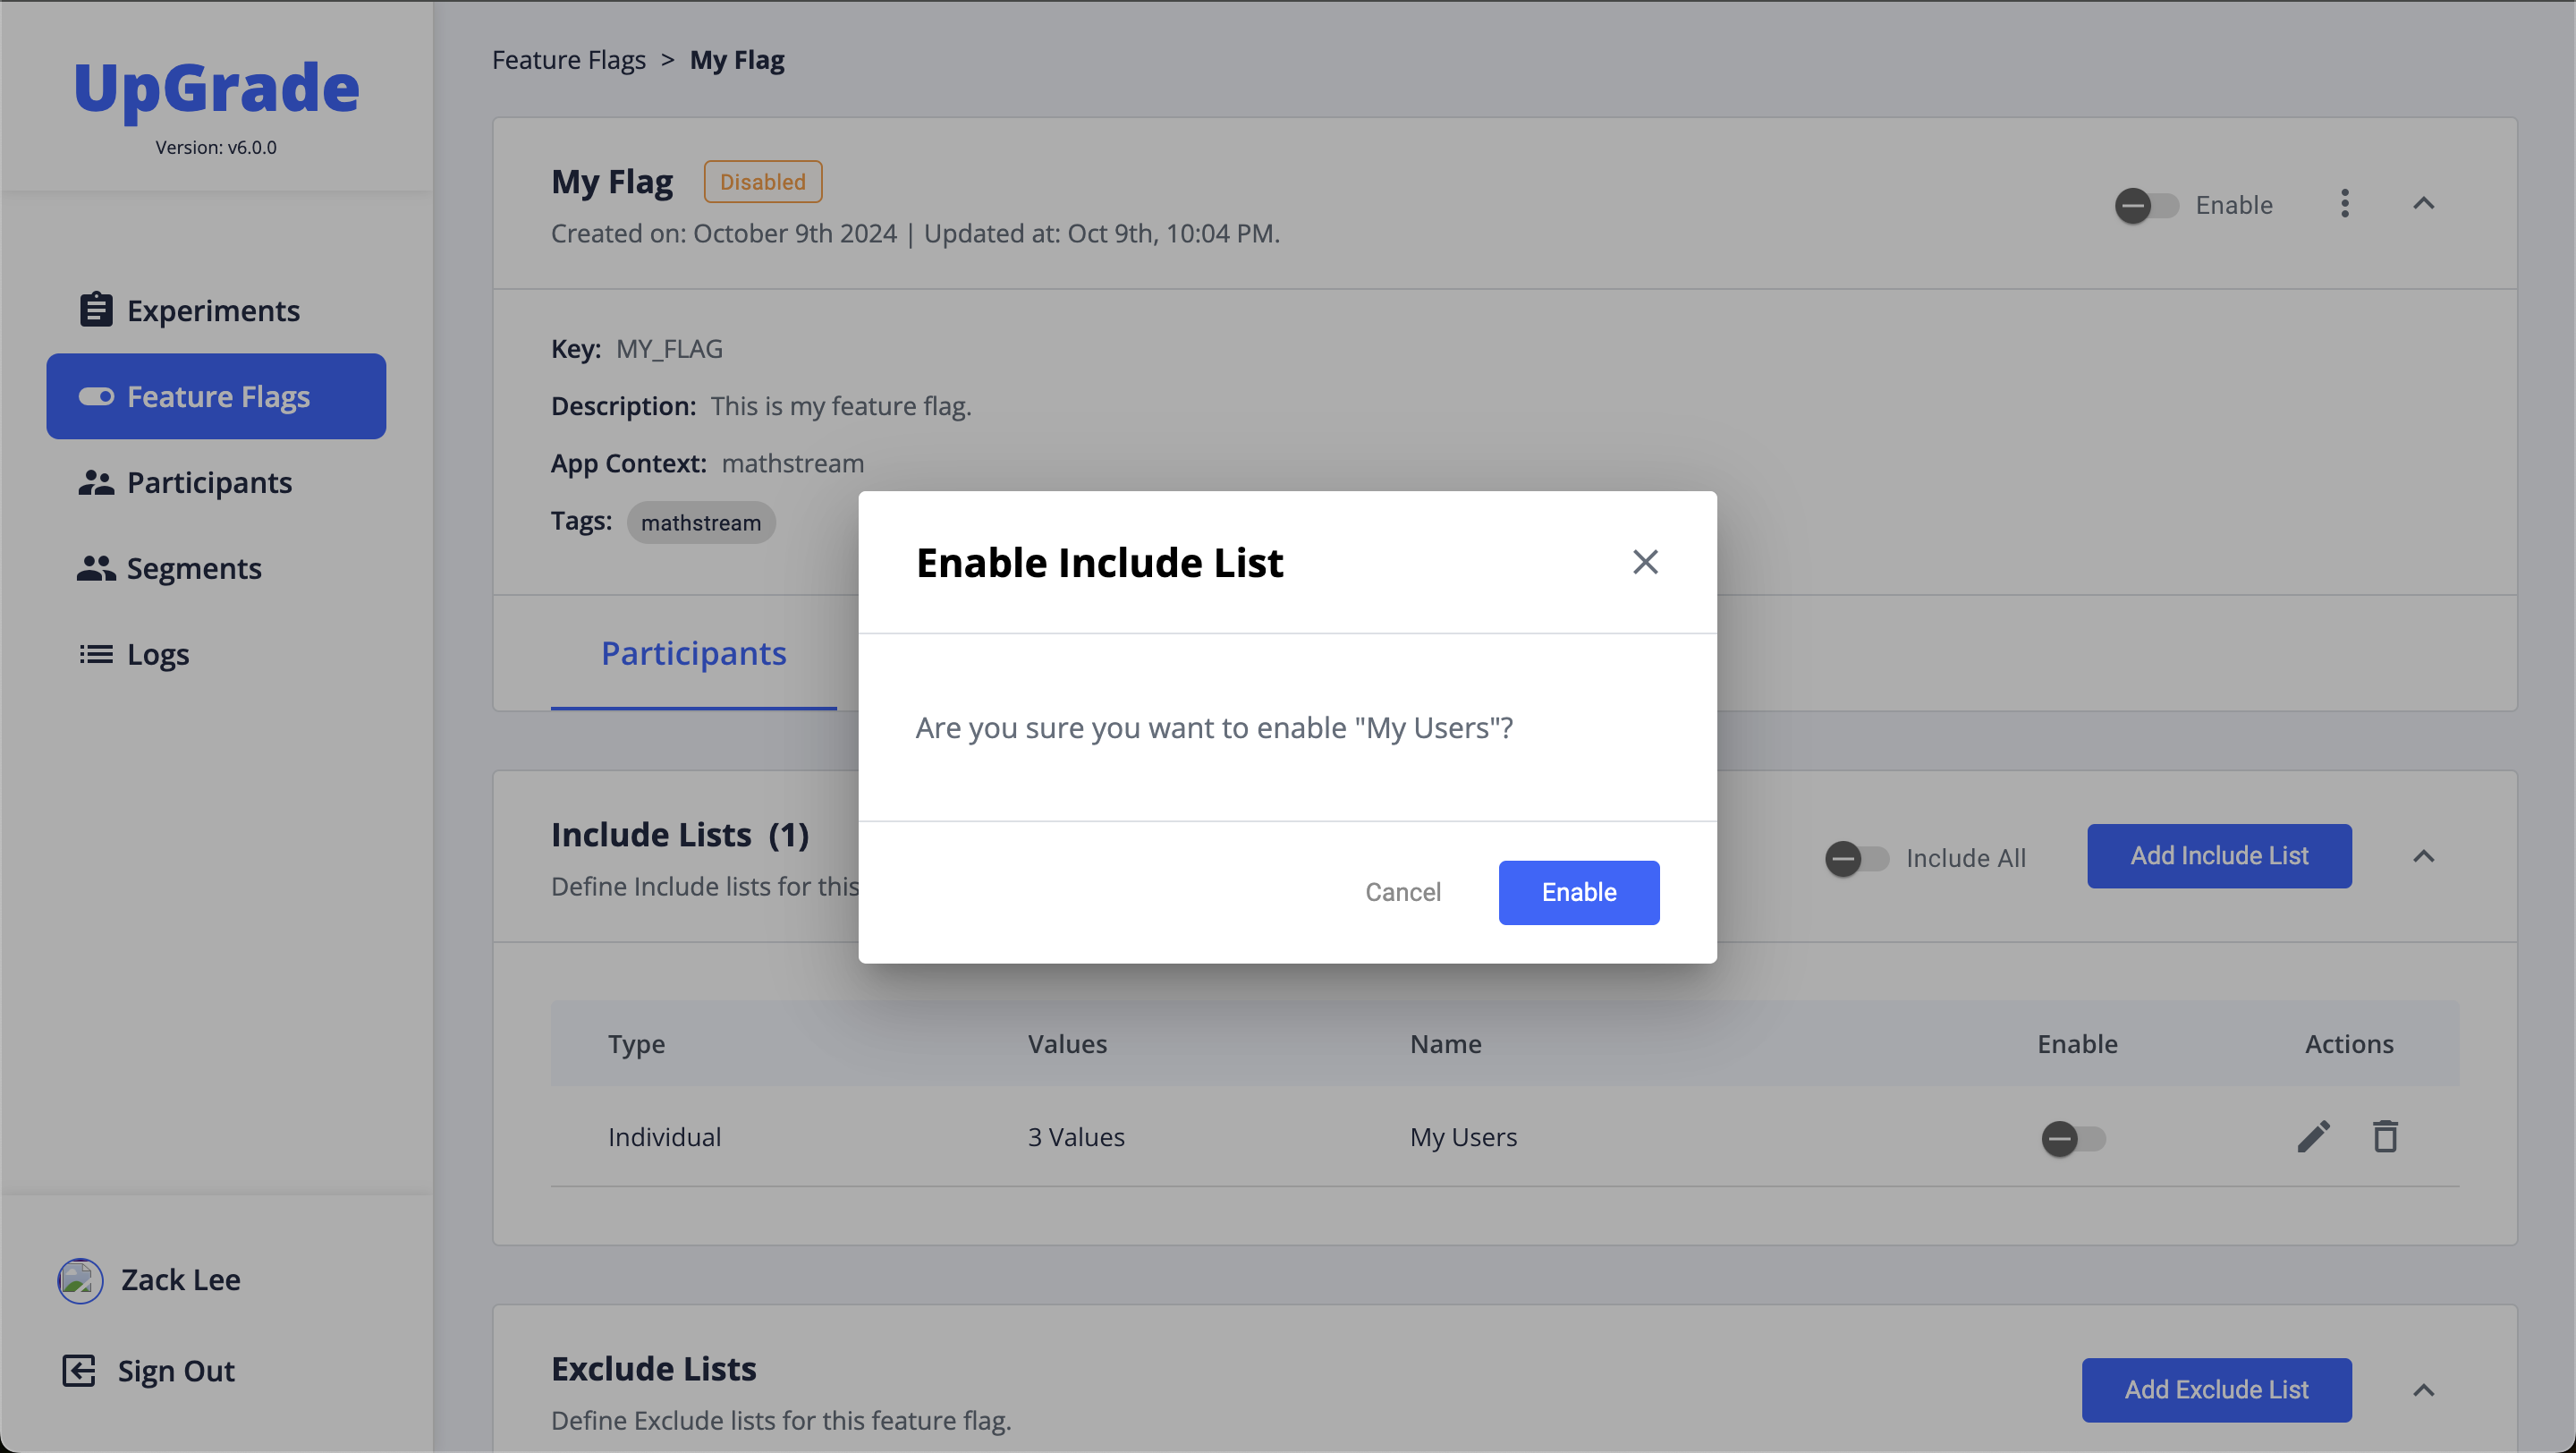The image size is (2576, 1453).
Task: Toggle enable switch for My Users row
Action: tap(2072, 1138)
